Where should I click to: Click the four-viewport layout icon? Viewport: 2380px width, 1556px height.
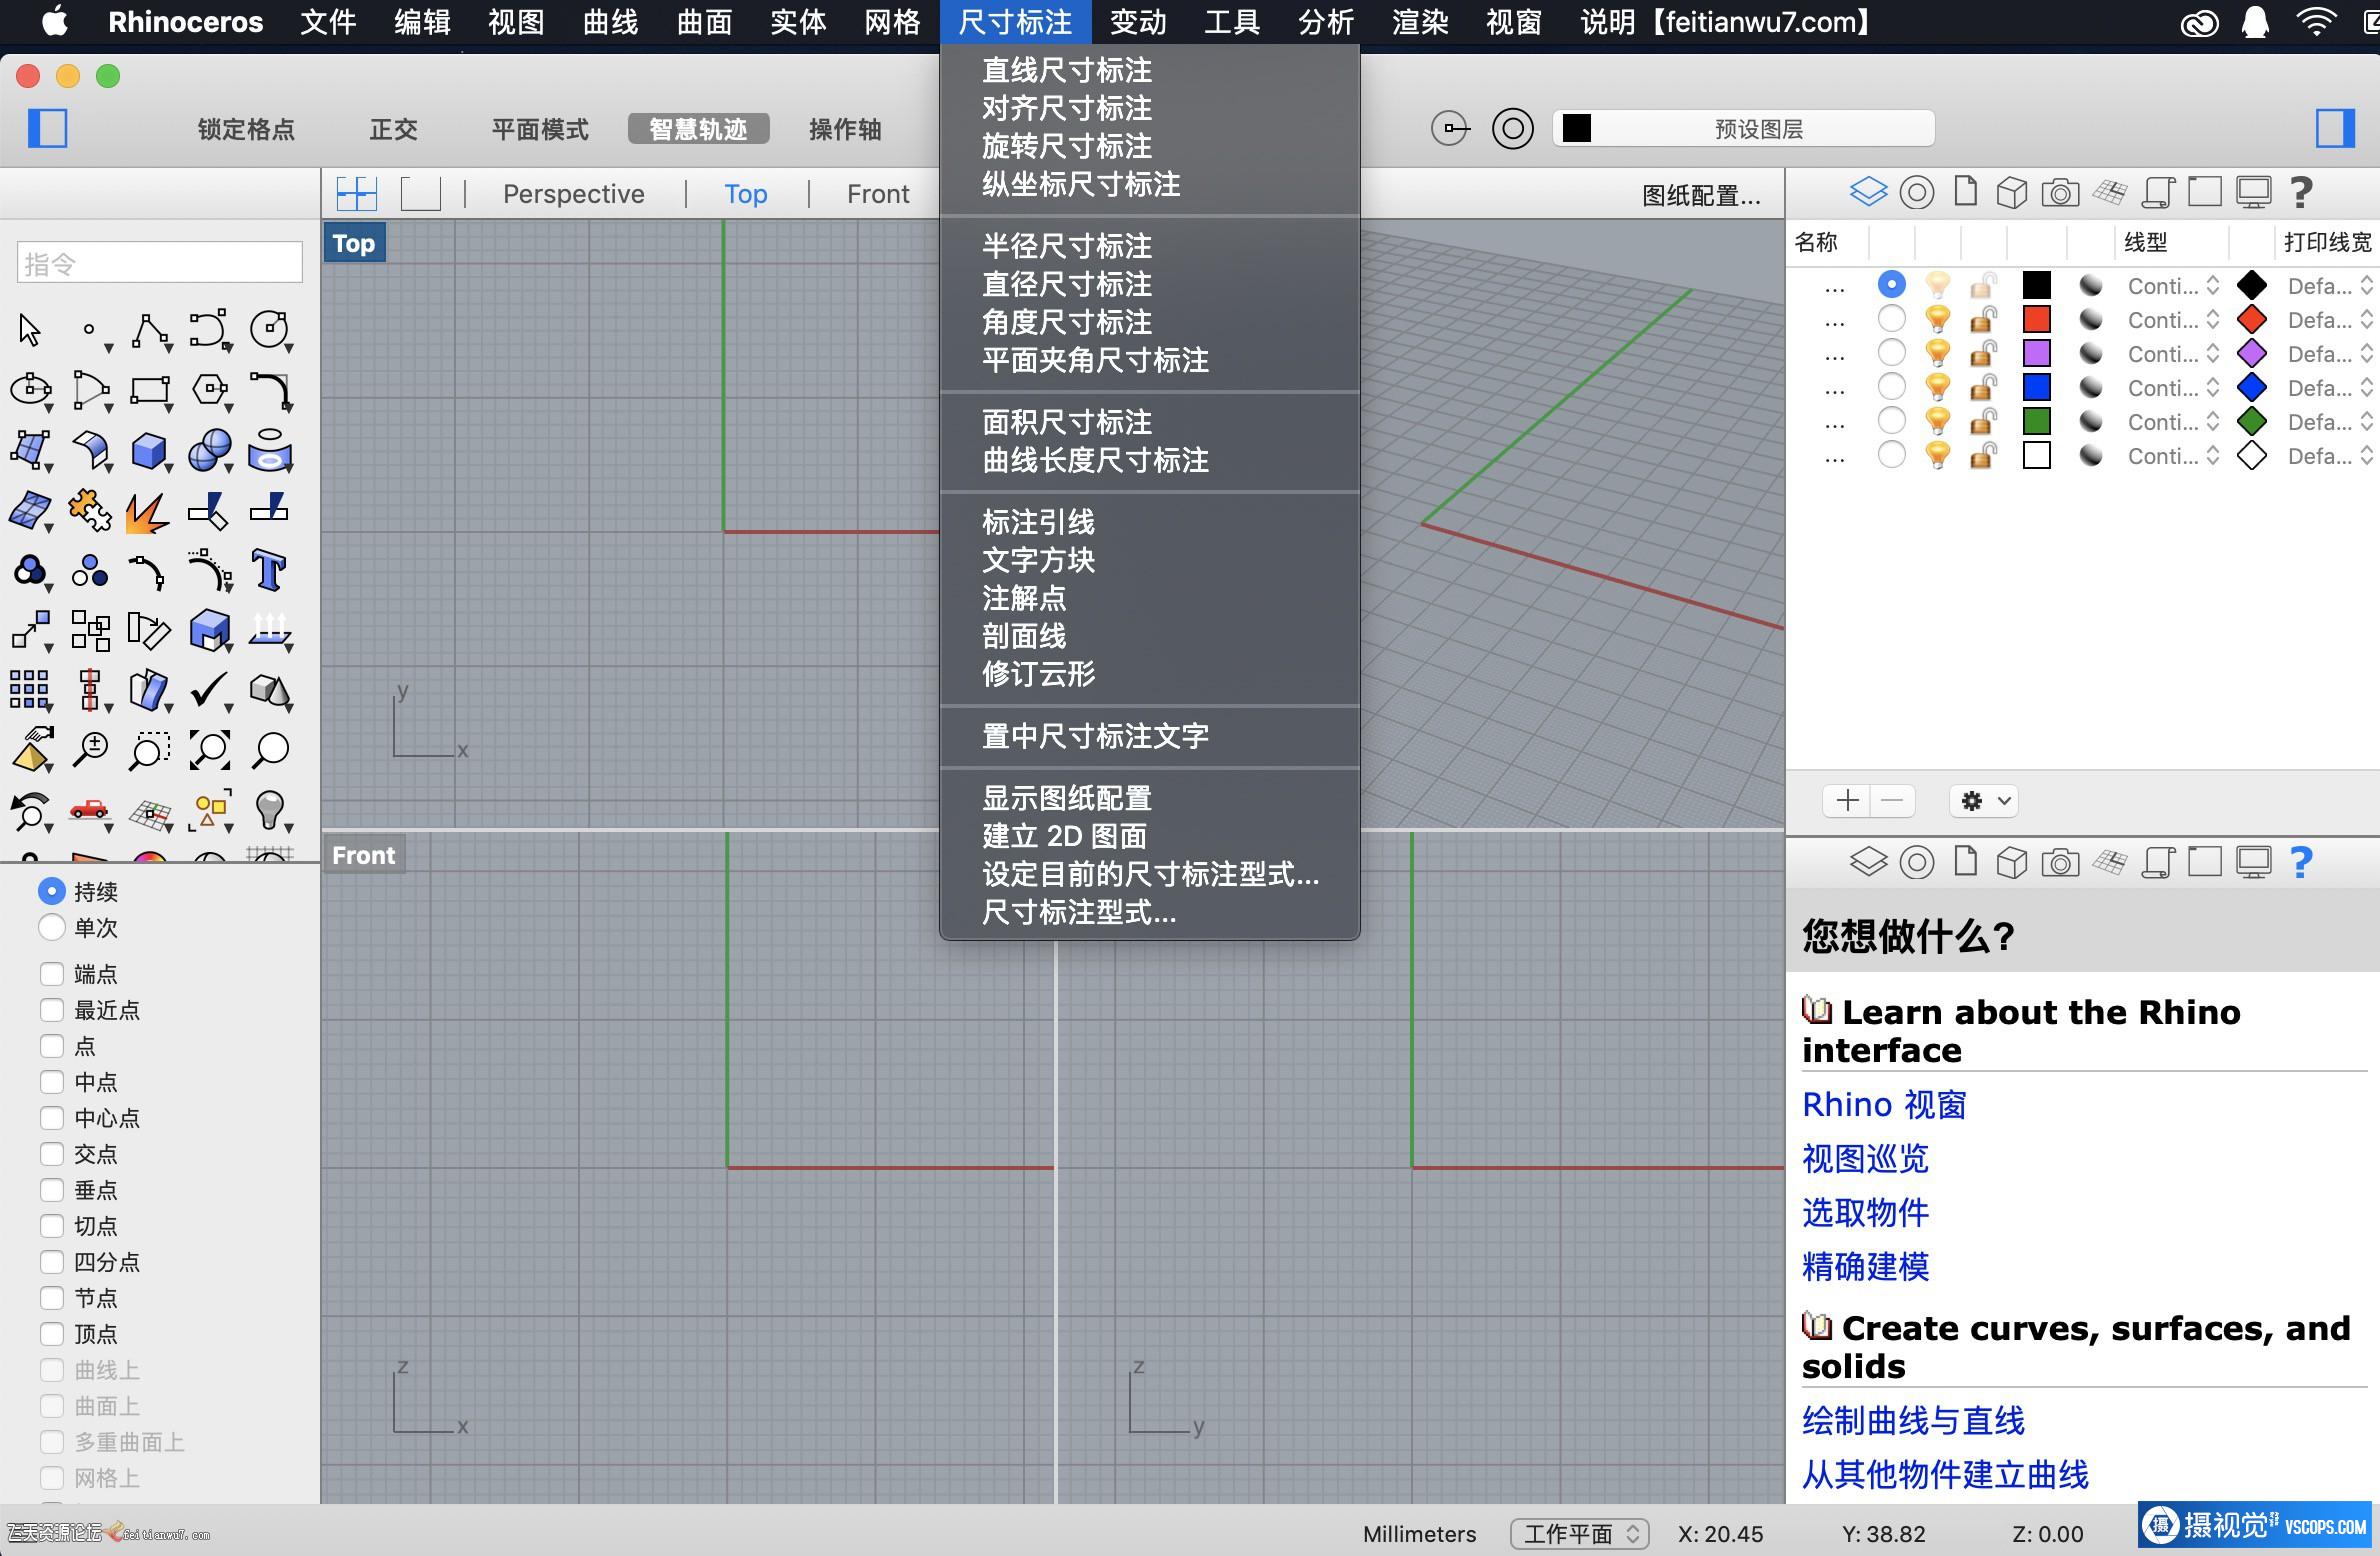pyautogui.click(x=357, y=193)
